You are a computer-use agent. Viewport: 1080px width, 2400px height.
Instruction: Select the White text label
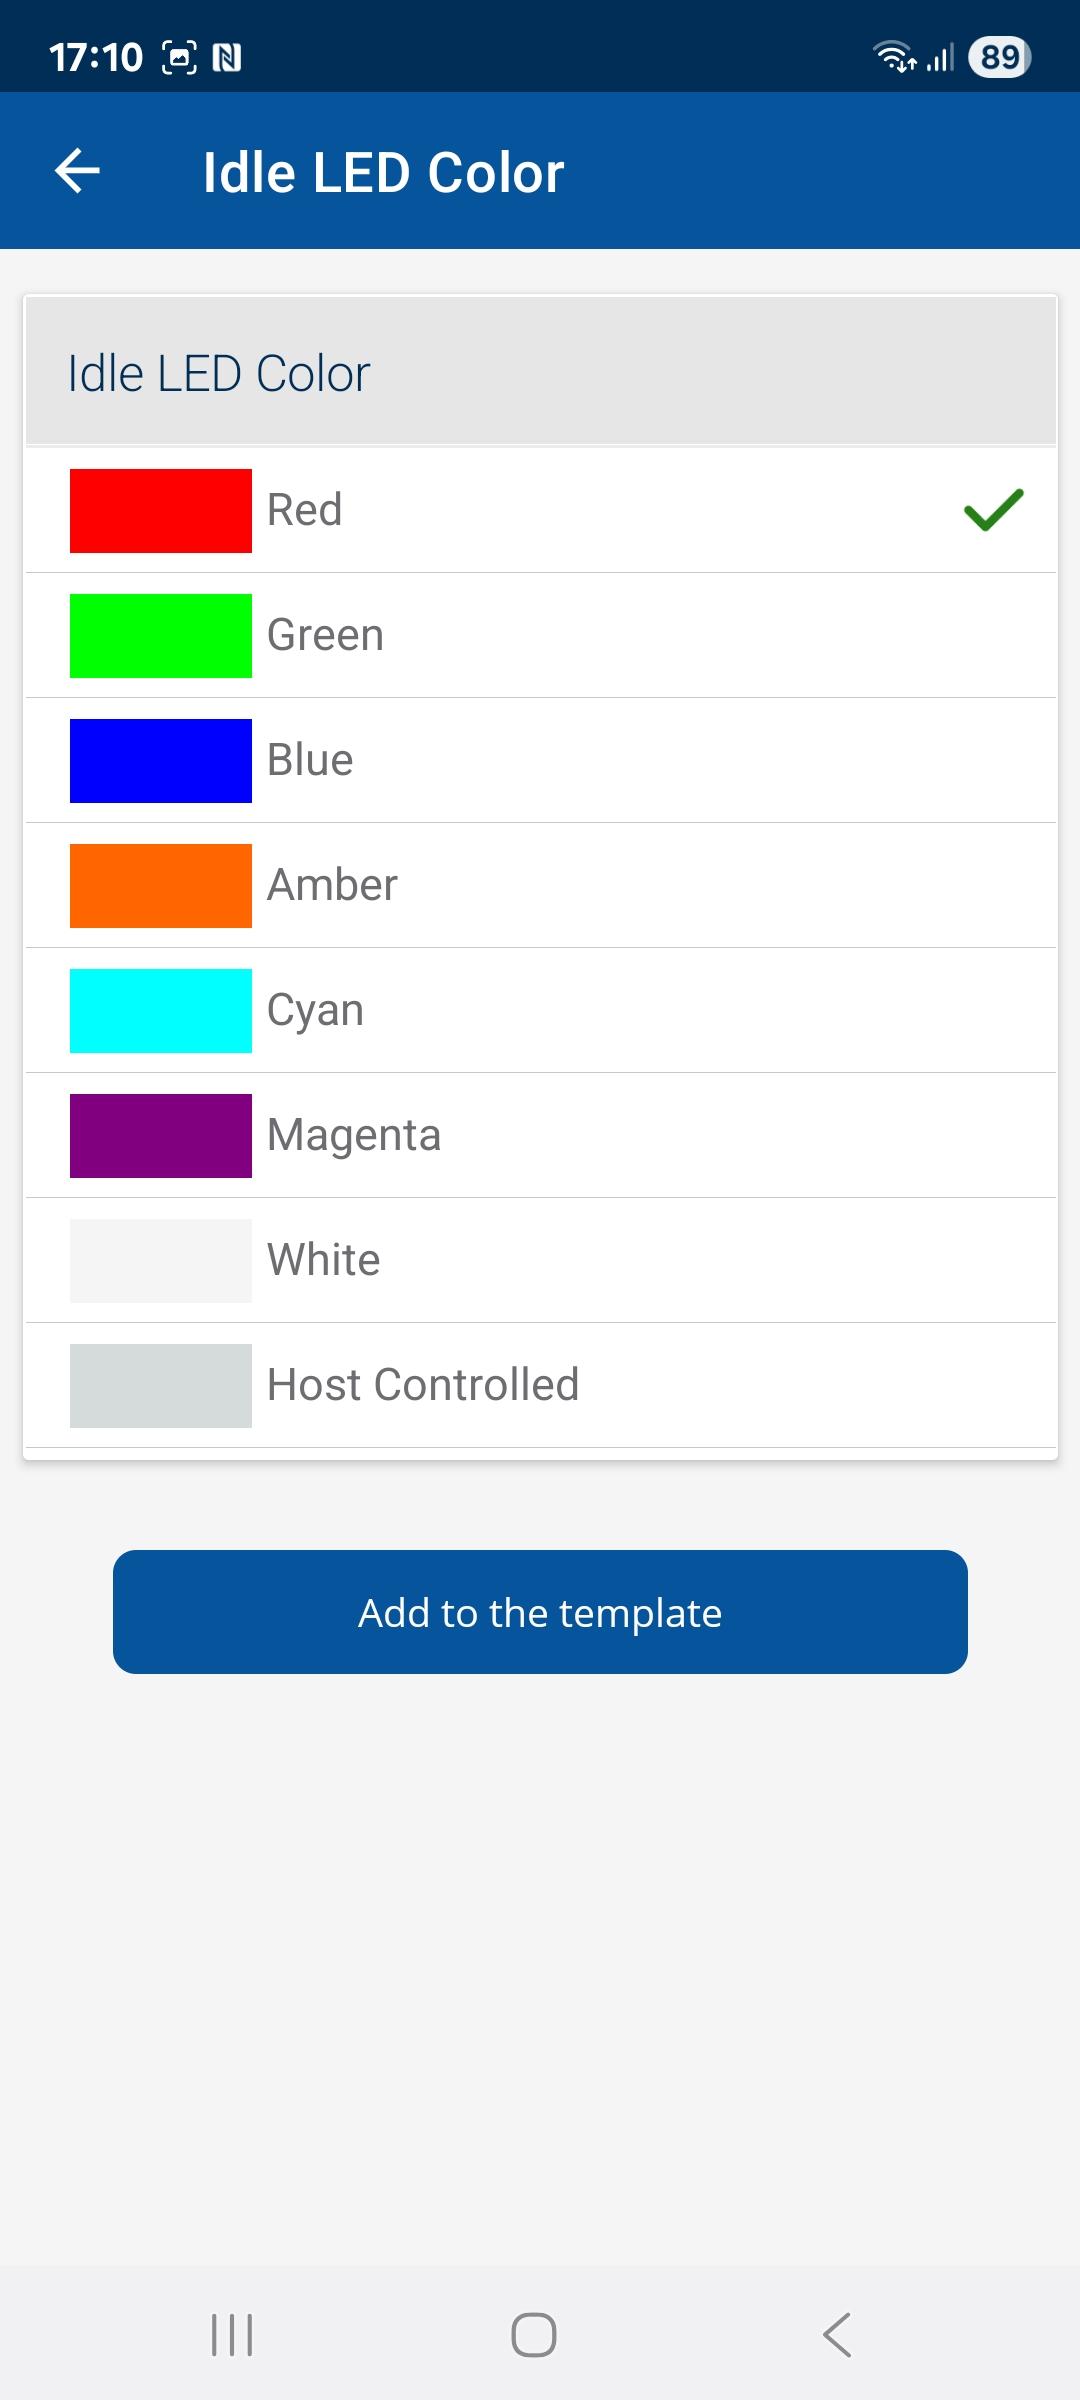click(x=324, y=1260)
